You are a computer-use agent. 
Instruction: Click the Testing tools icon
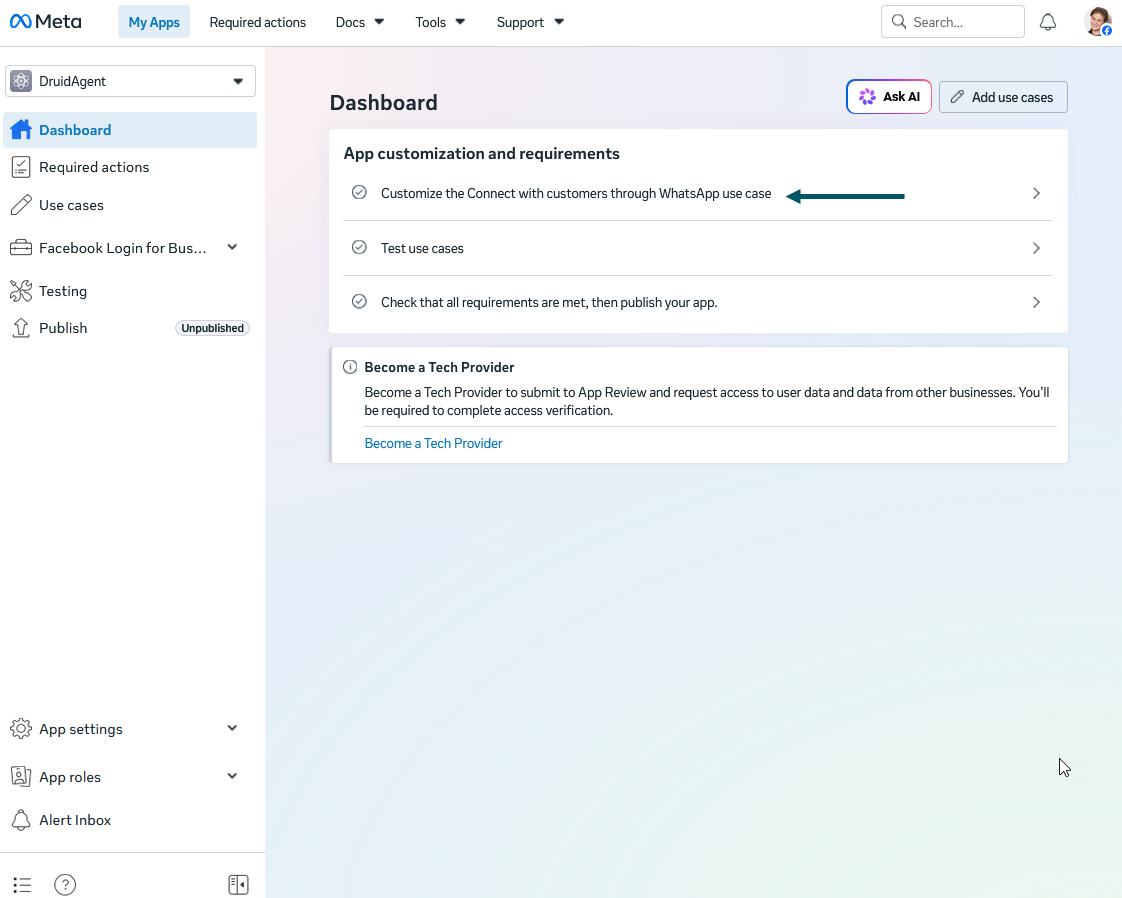tap(21, 291)
